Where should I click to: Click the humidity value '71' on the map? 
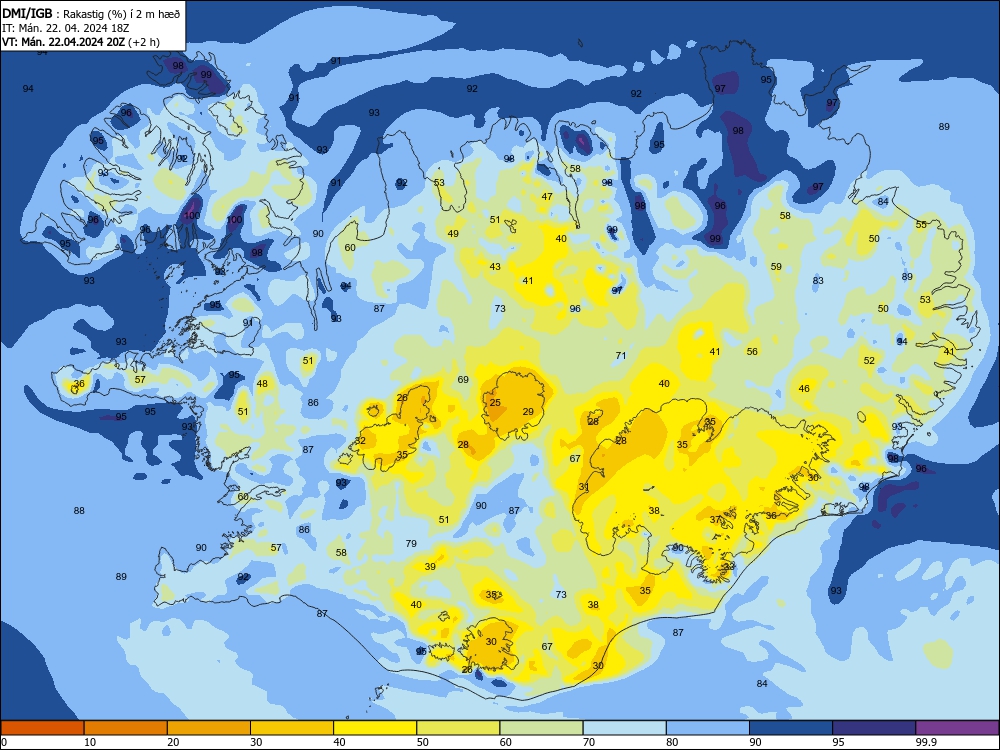[621, 355]
